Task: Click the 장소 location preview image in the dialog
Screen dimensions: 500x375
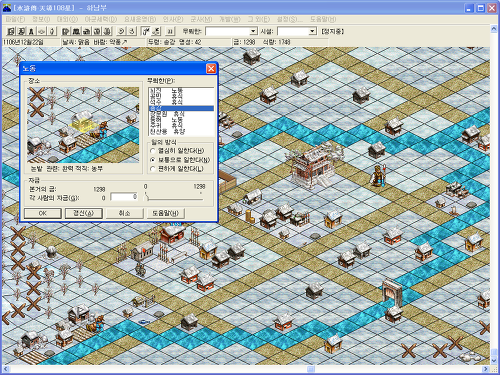Action: tap(83, 125)
